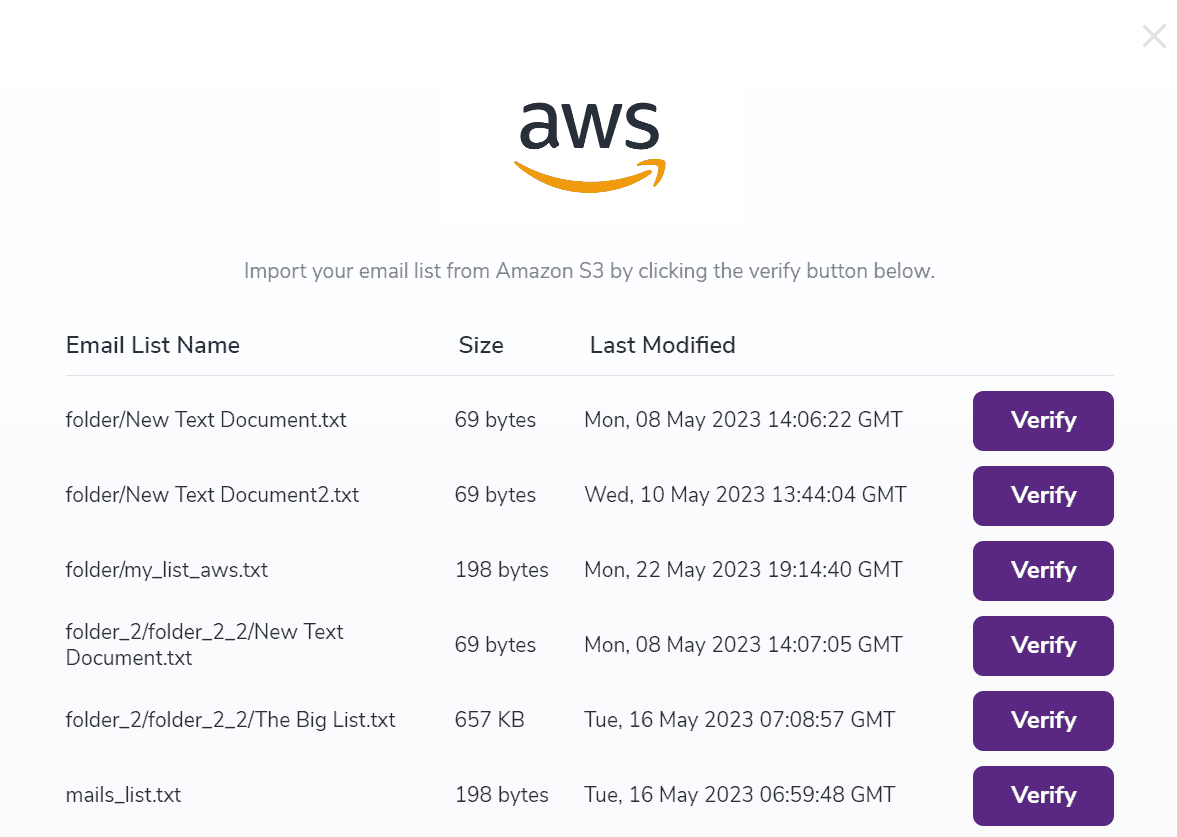Click the timestamp for mails_list.txt

coord(739,794)
